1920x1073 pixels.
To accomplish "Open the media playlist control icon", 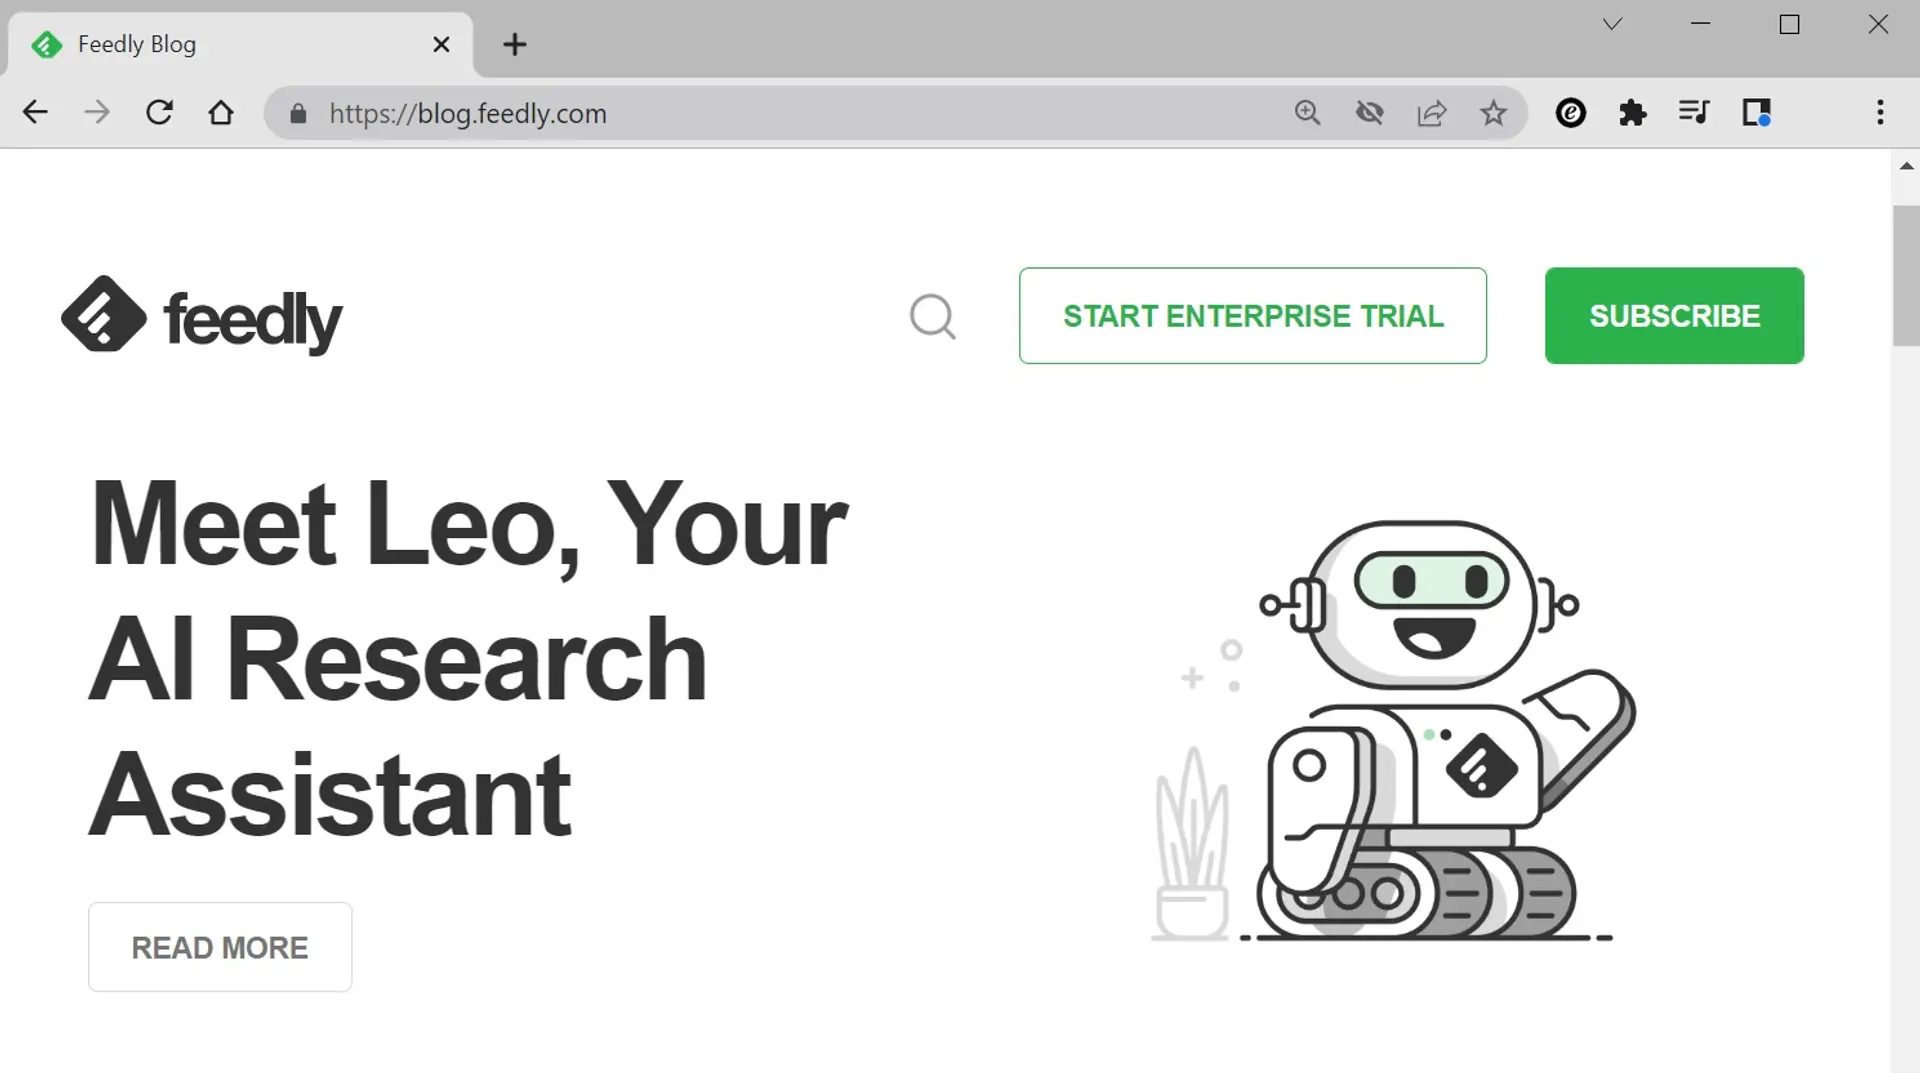I will (1694, 113).
